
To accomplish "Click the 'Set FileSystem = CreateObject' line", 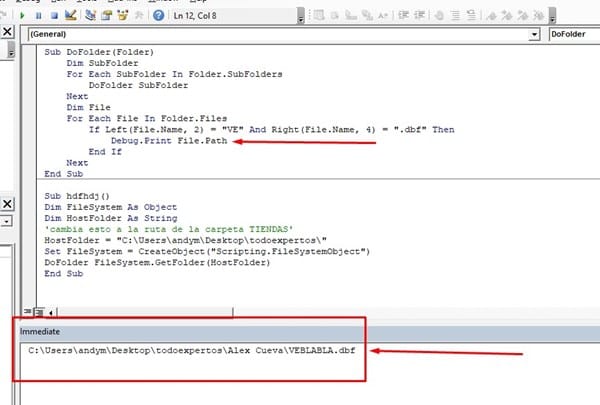I will click(207, 252).
